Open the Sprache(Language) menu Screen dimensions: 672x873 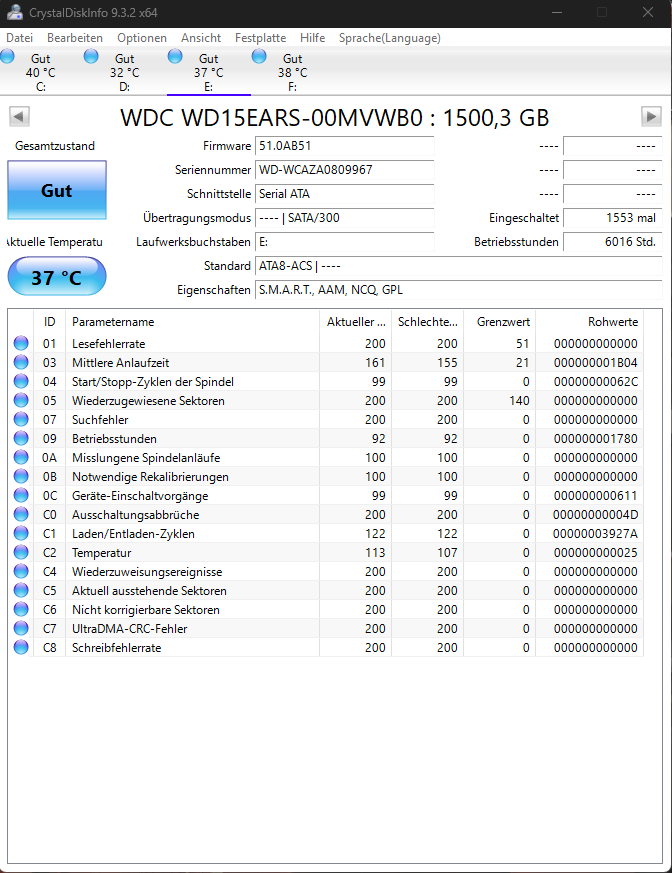point(390,38)
